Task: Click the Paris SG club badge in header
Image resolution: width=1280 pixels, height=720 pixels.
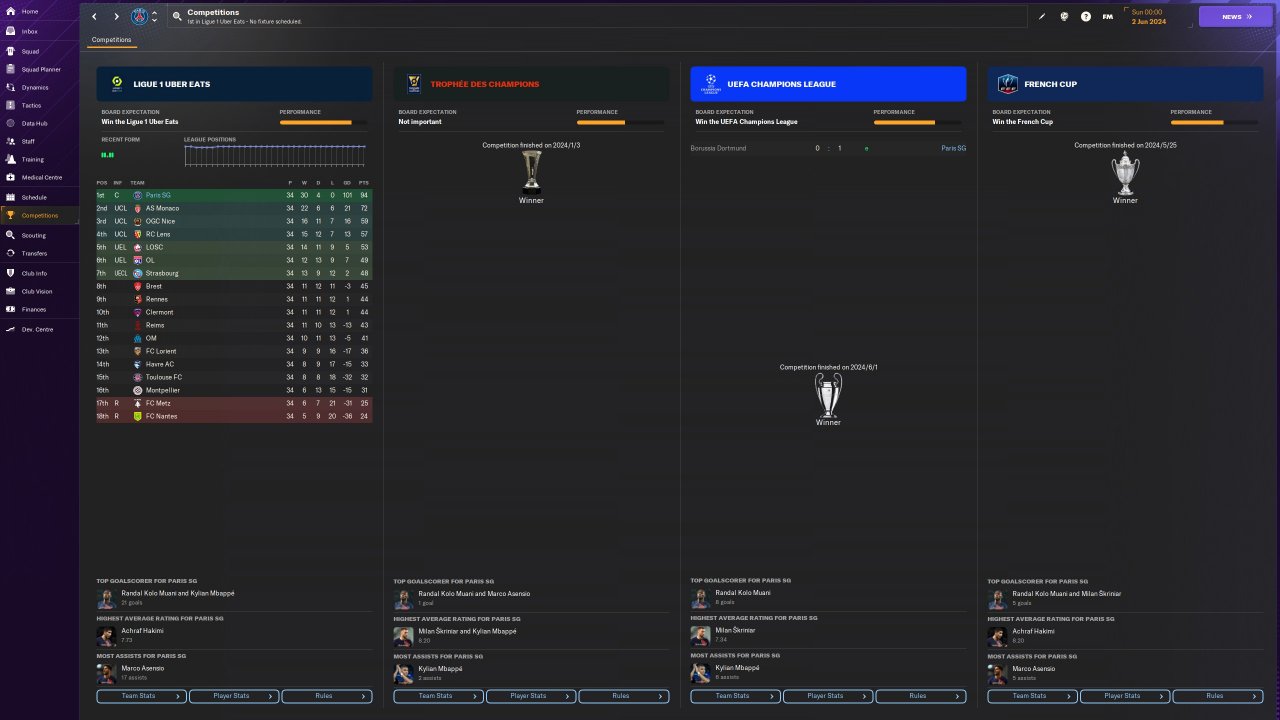Action: (139, 17)
